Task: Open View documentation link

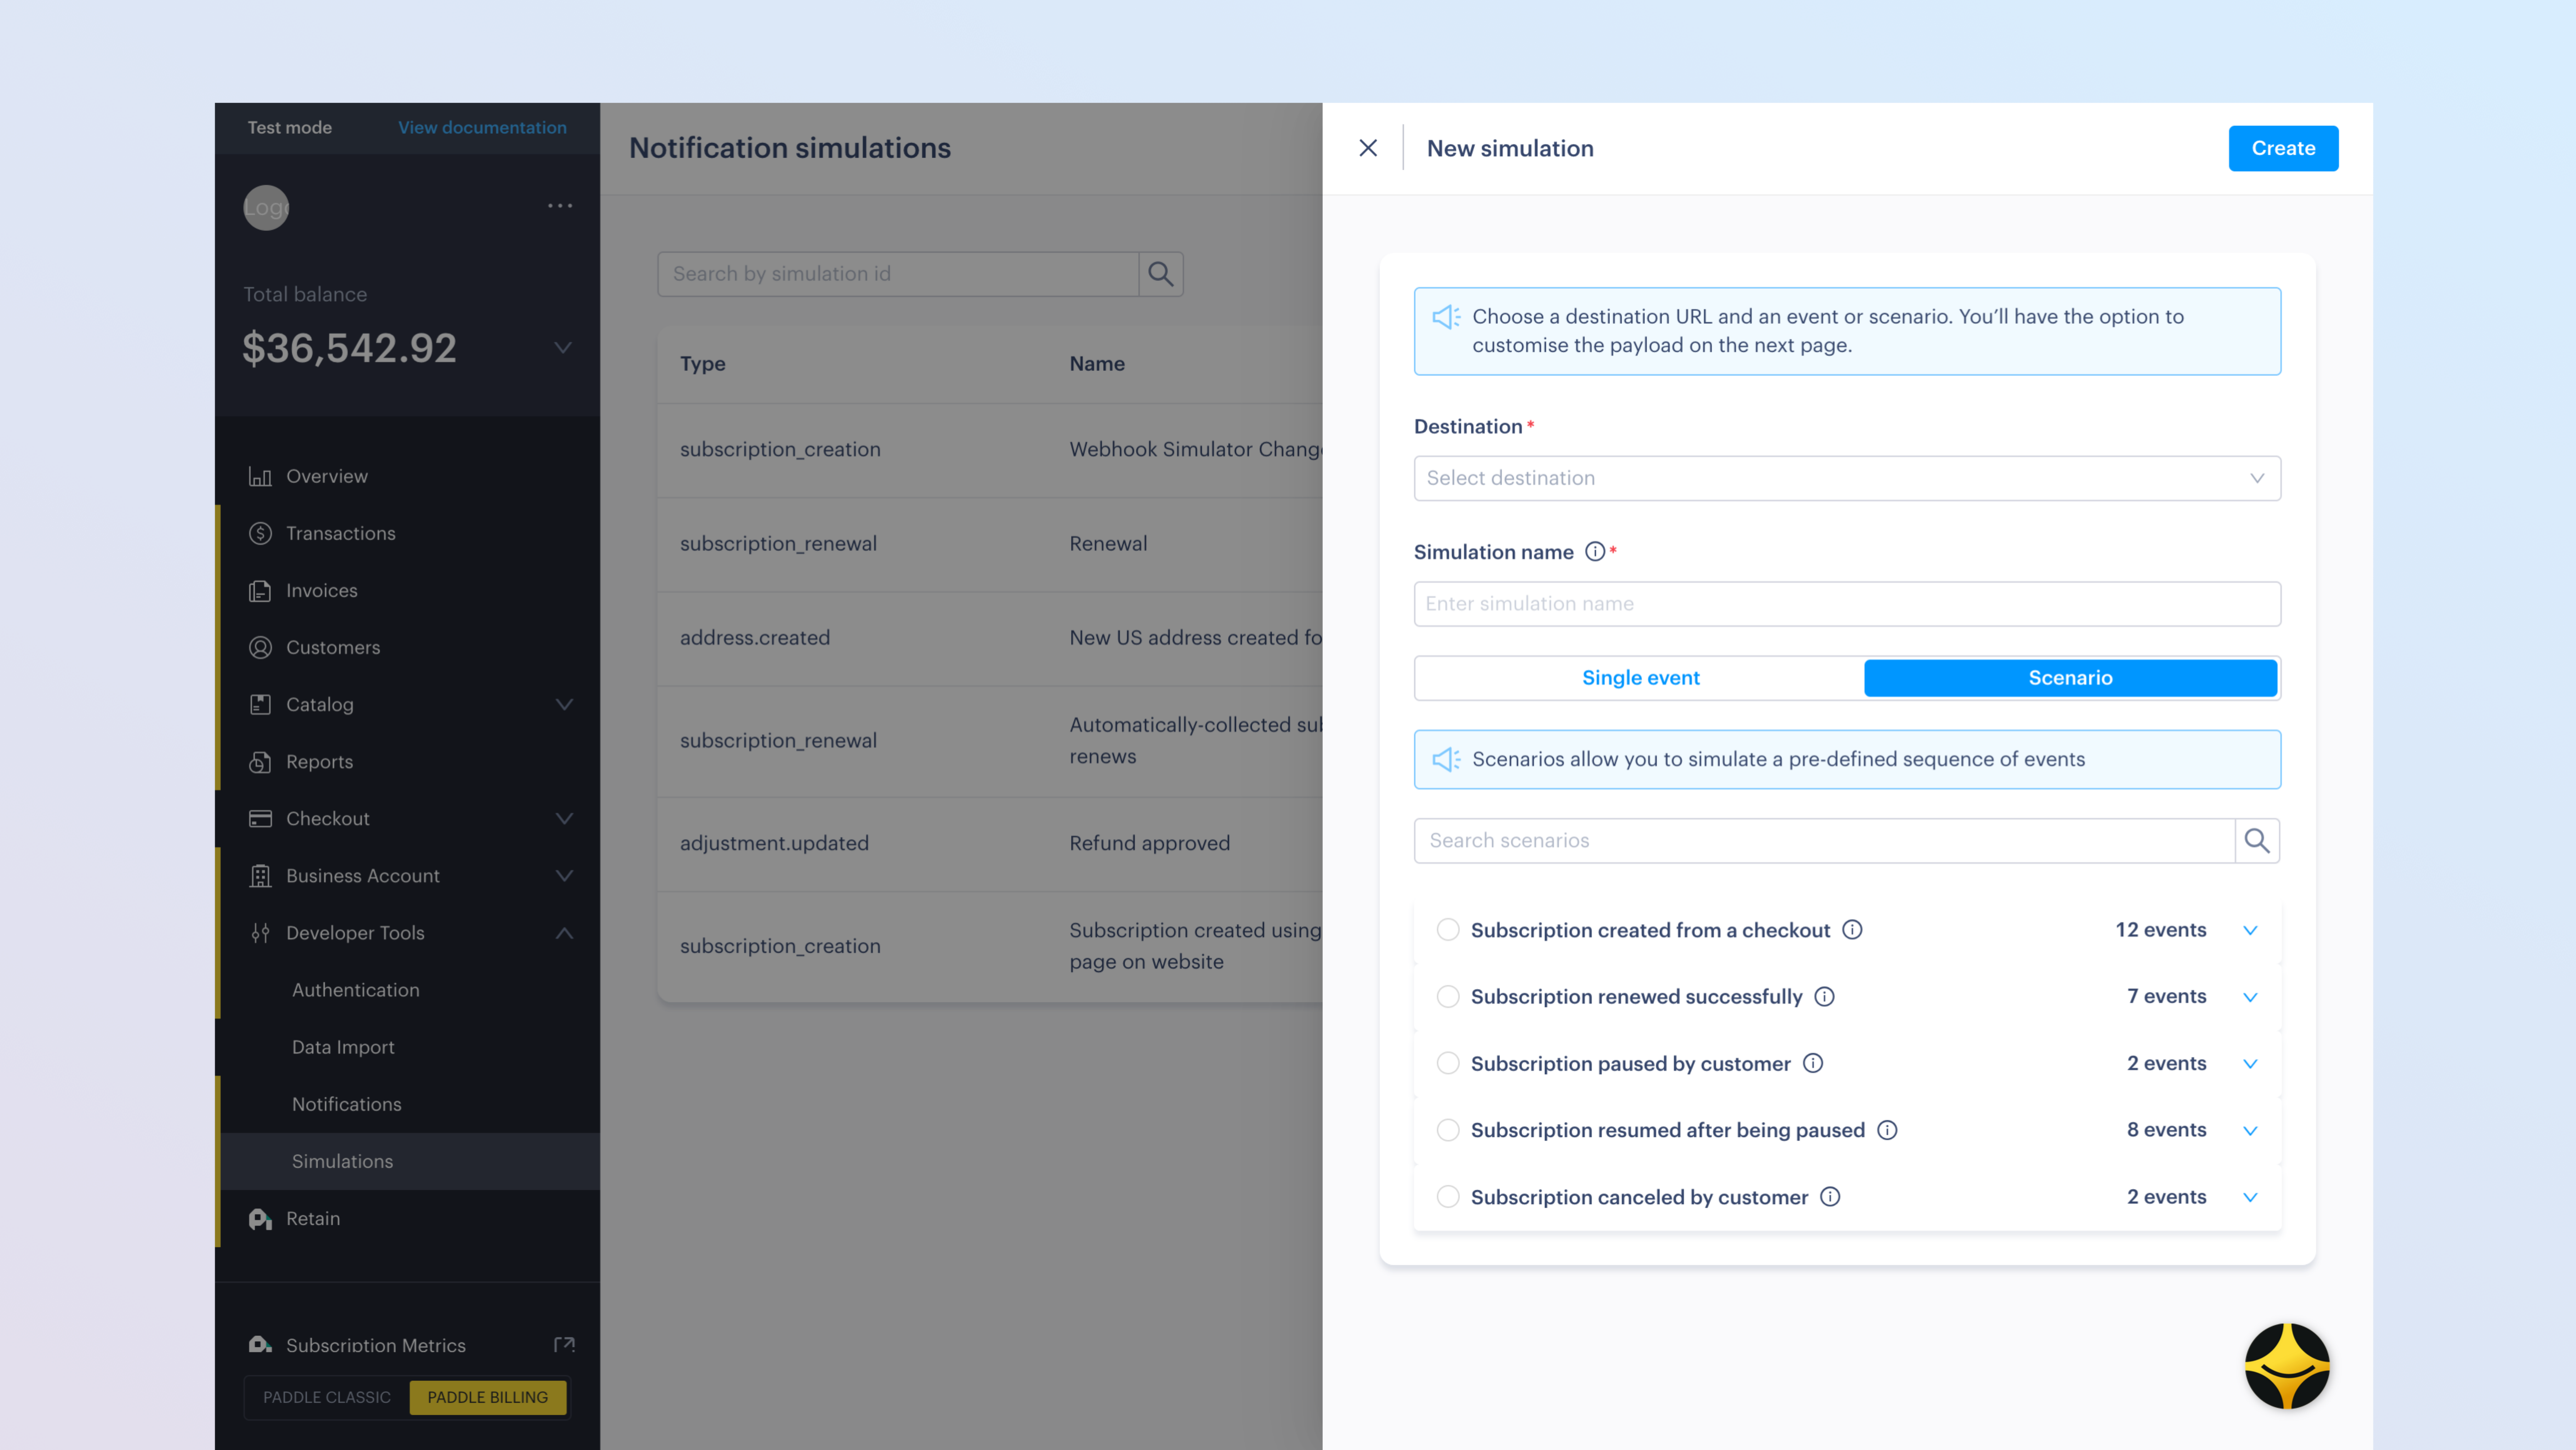Action: [x=482, y=127]
